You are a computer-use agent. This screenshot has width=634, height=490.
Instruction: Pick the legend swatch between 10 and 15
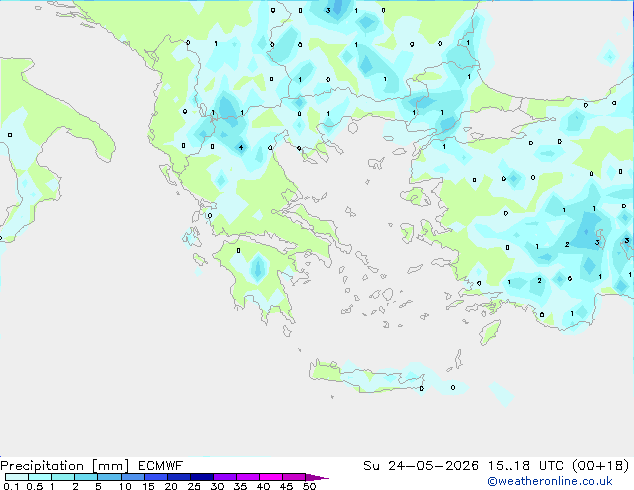pyautogui.click(x=133, y=477)
